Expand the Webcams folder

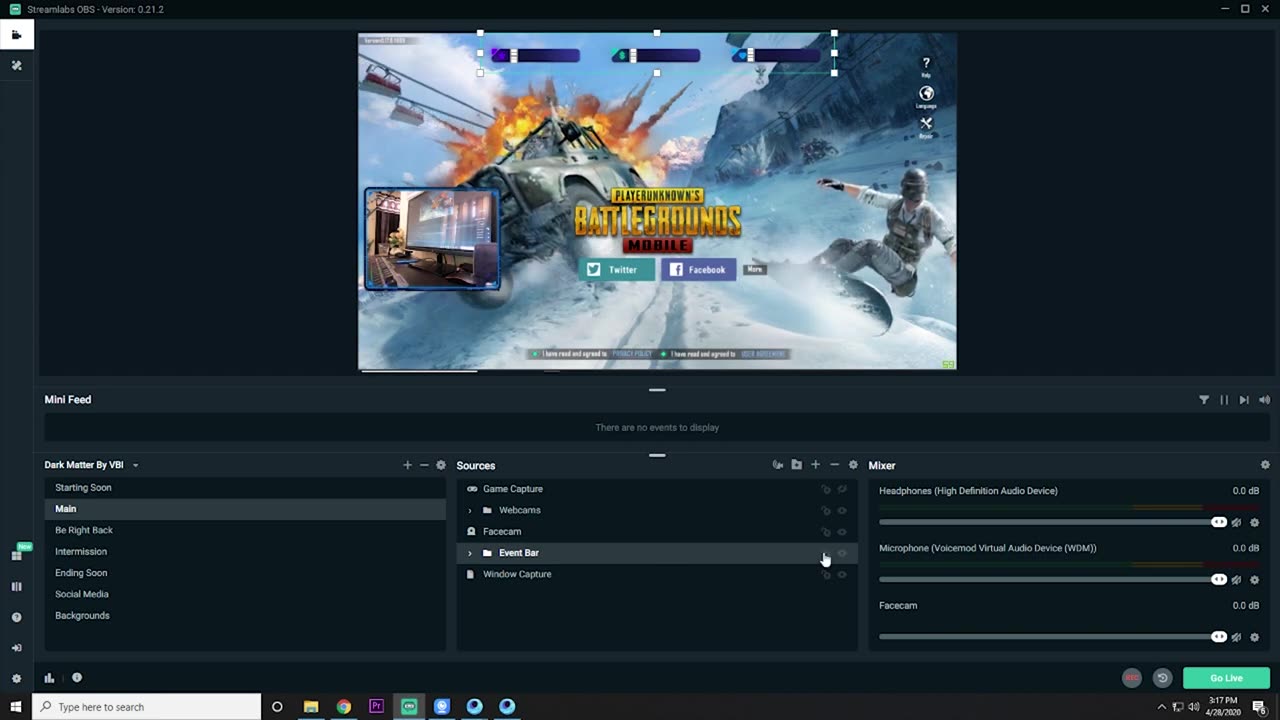[x=470, y=510]
